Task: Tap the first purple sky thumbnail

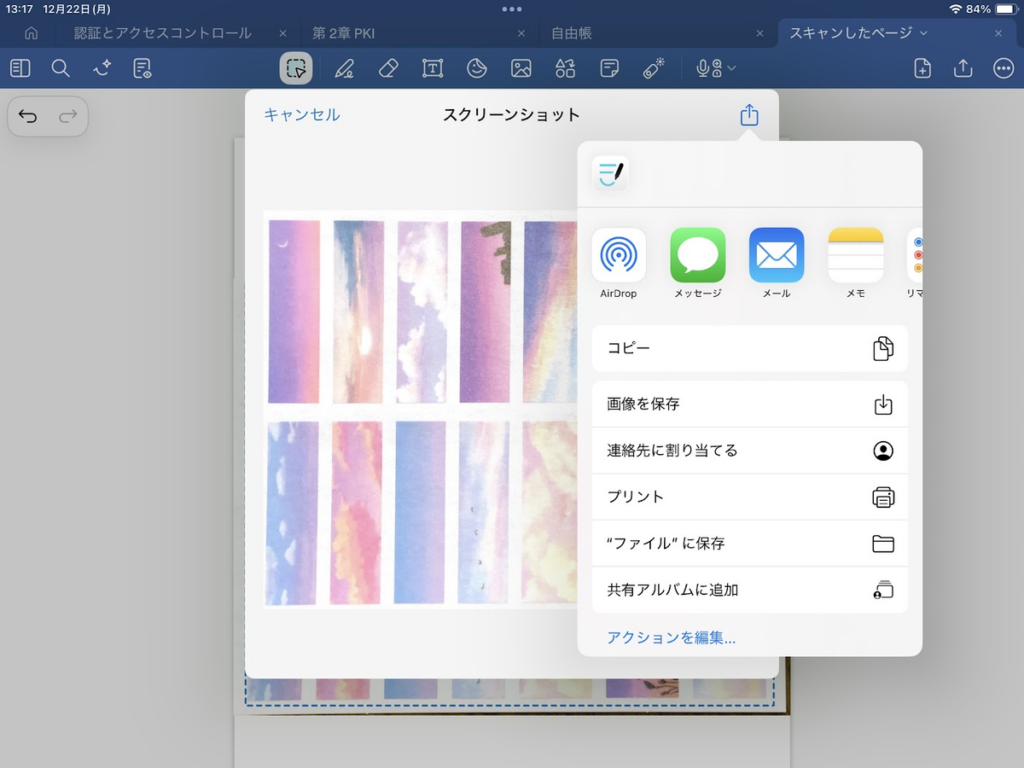Action: (294, 311)
